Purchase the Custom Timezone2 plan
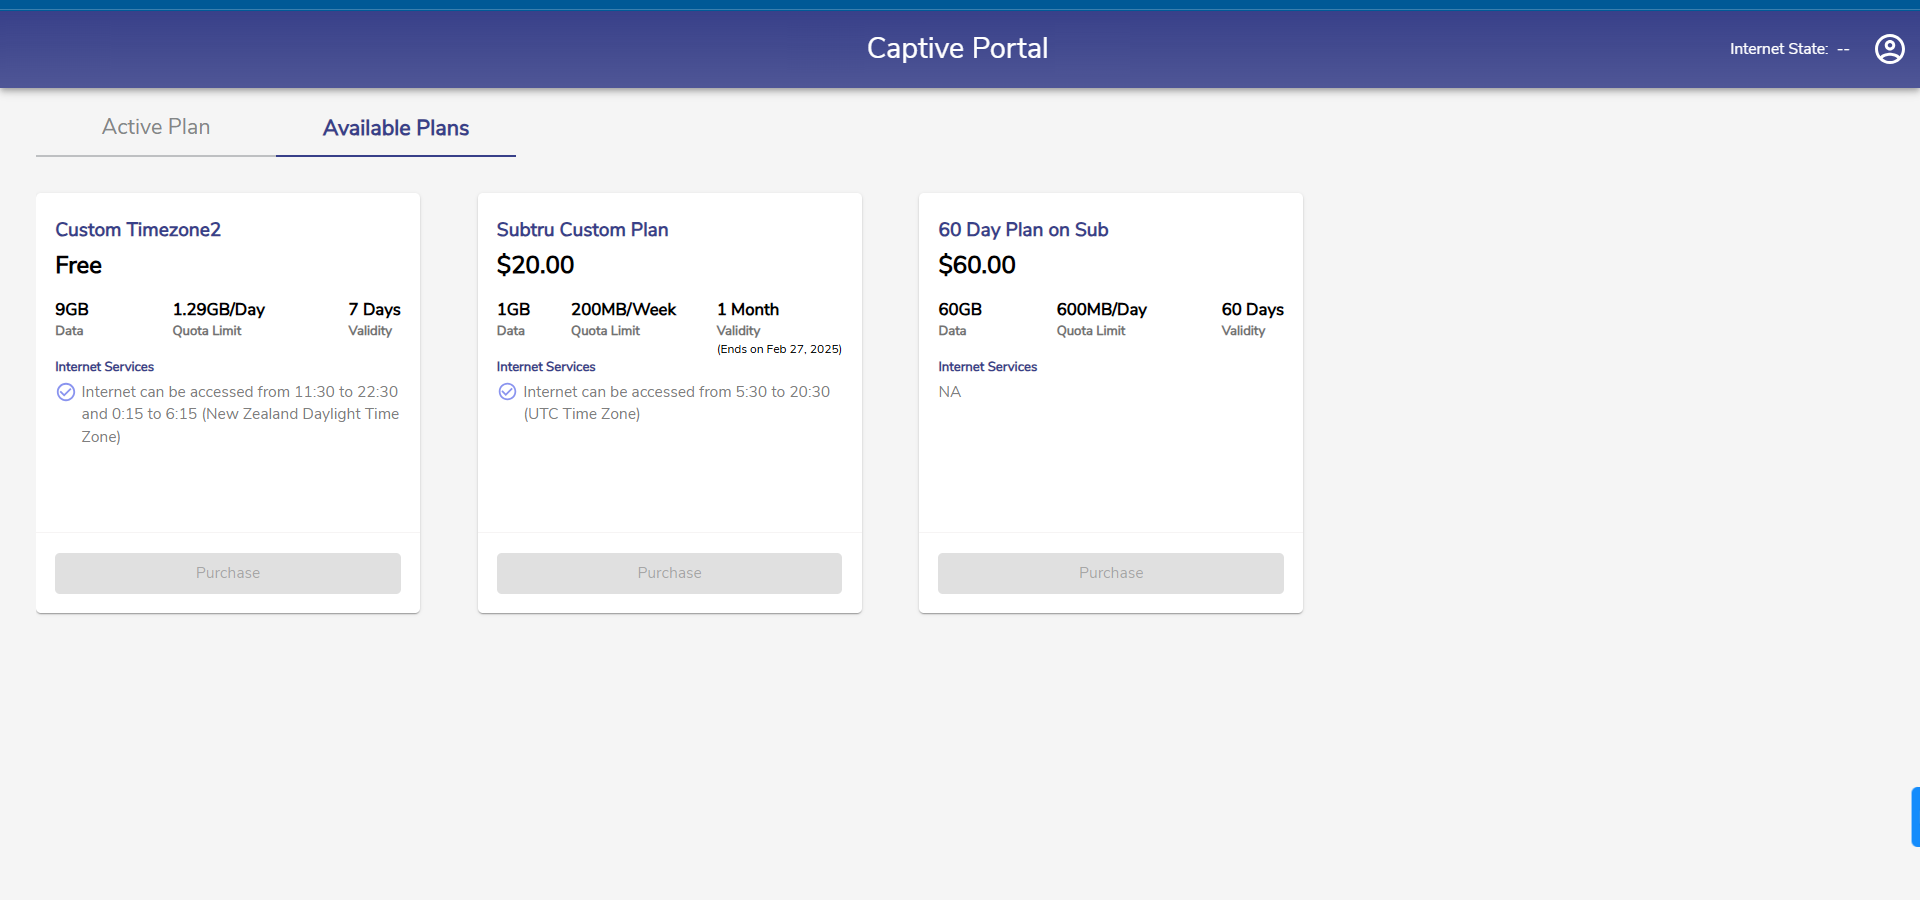The width and height of the screenshot is (1920, 900). point(228,573)
